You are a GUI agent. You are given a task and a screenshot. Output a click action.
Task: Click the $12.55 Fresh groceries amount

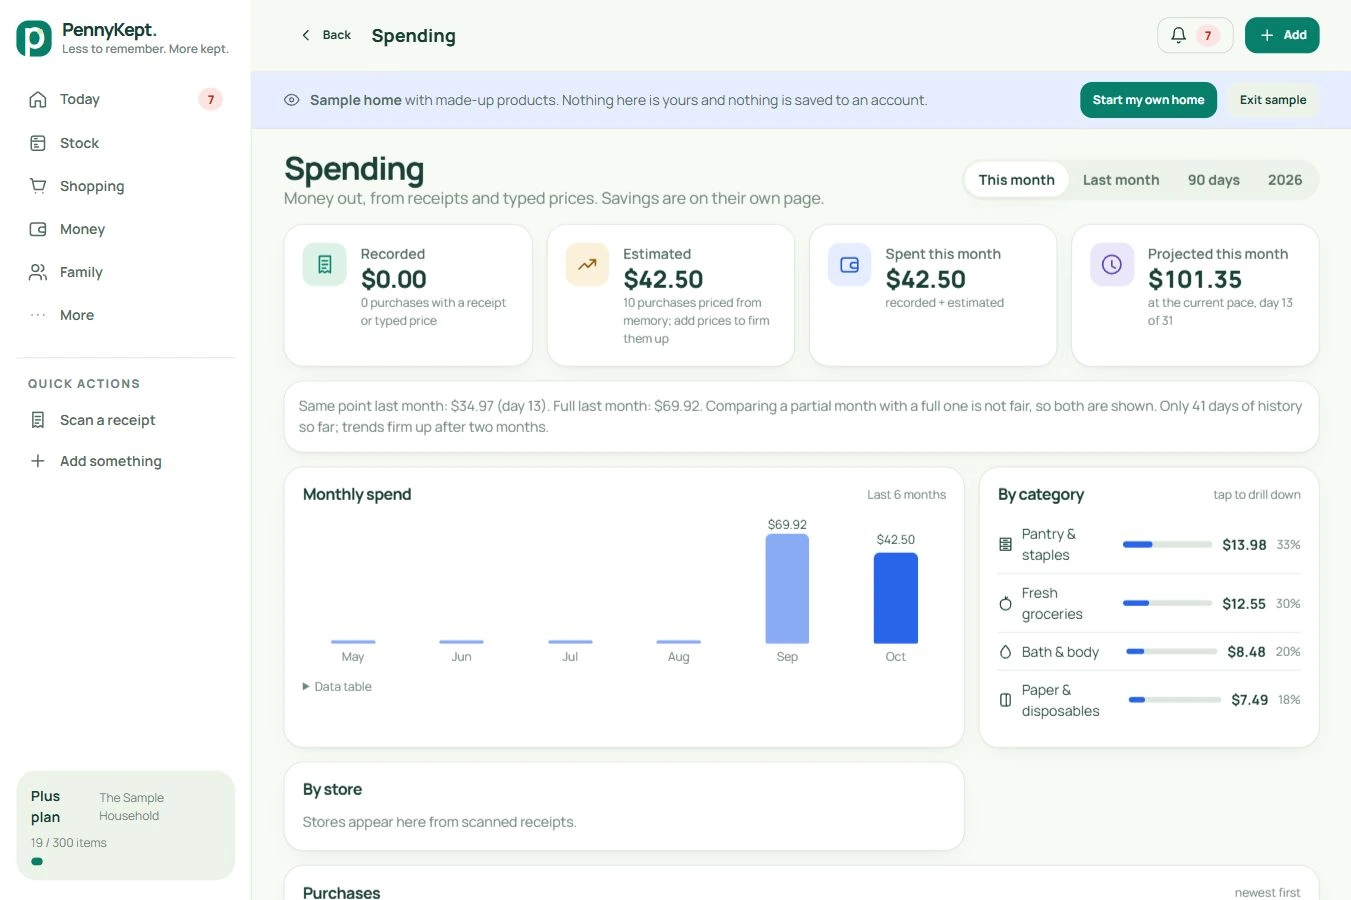pos(1244,604)
